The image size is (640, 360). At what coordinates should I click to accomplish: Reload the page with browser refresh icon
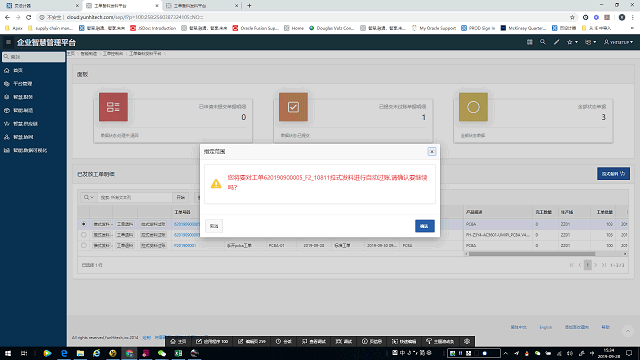[29, 17]
